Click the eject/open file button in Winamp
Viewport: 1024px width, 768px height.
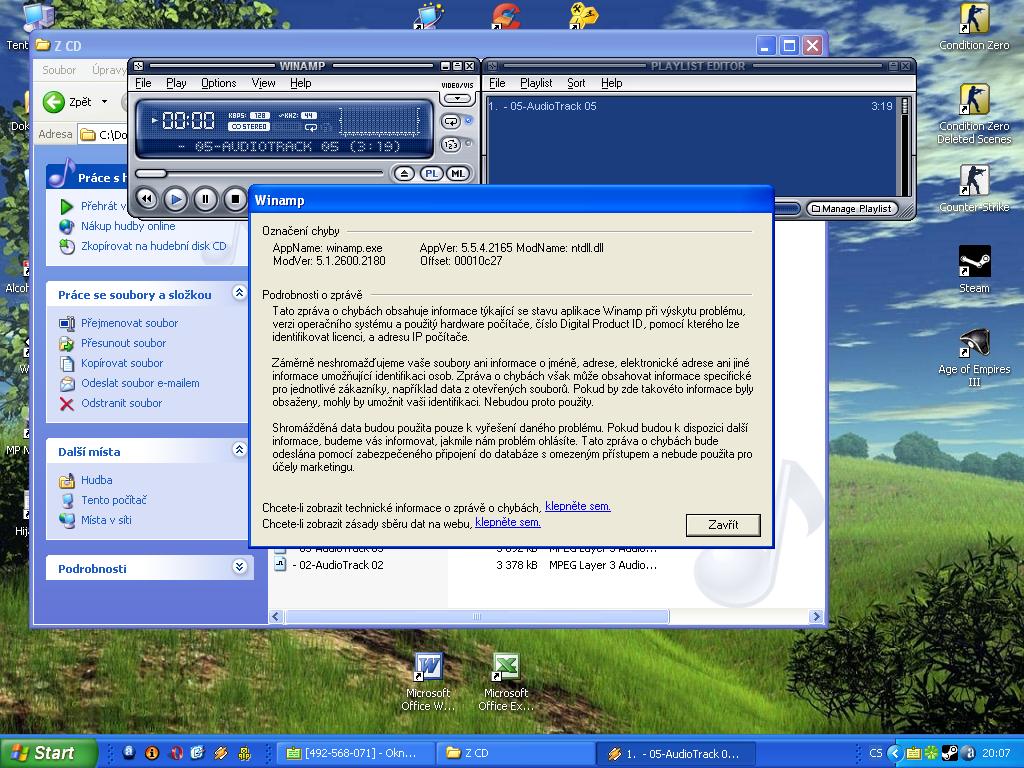pos(404,174)
